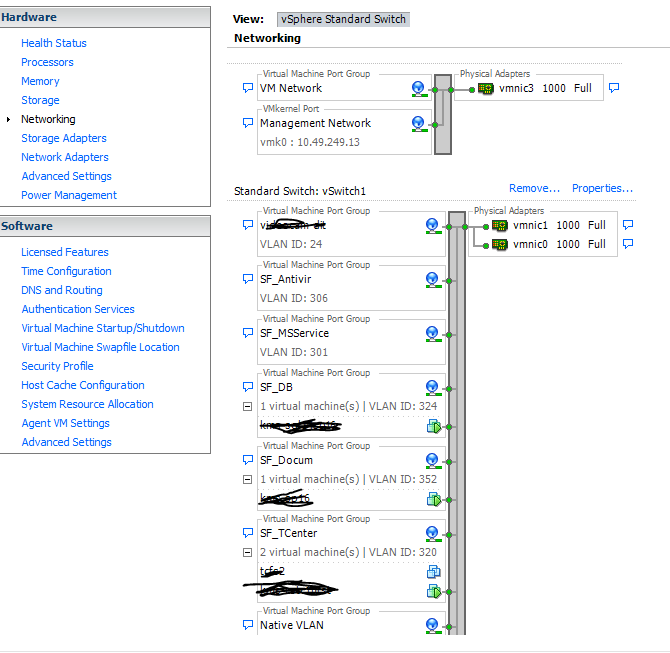Screen dimensions: 670x653
Task: Click powered-on VM icon under SF_Docum
Action: coord(434,499)
